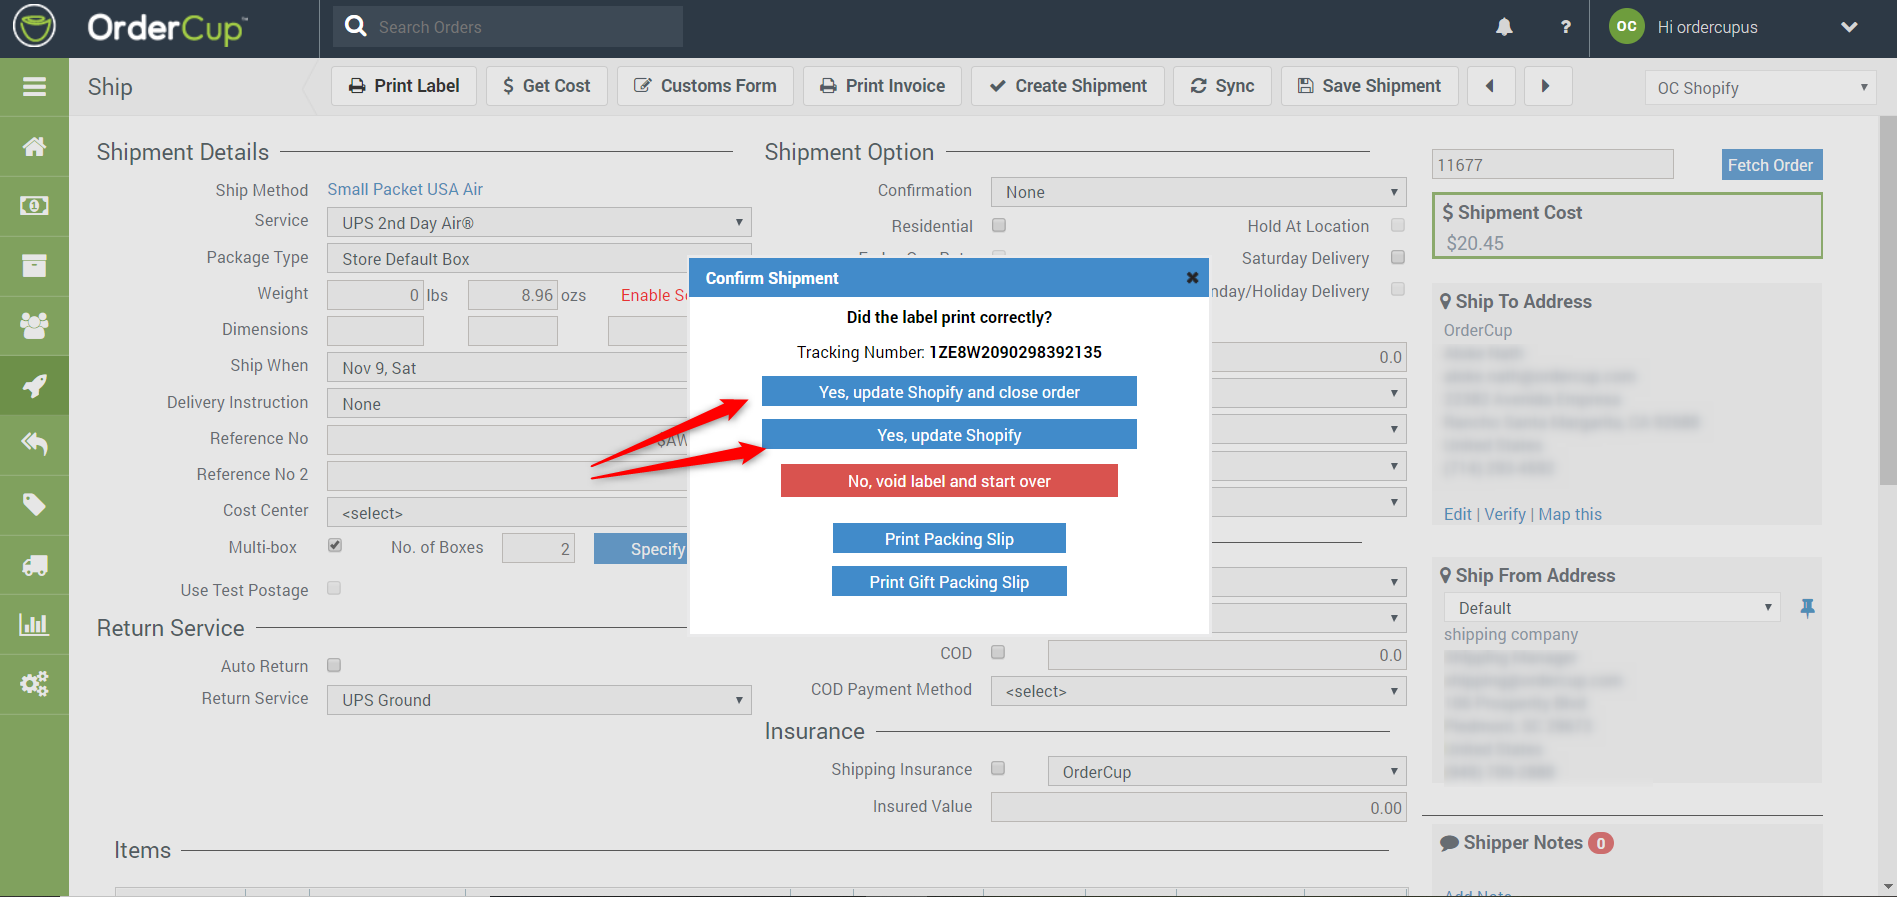The height and width of the screenshot is (897, 1897).
Task: Click the OC user avatar
Action: pyautogui.click(x=1627, y=26)
